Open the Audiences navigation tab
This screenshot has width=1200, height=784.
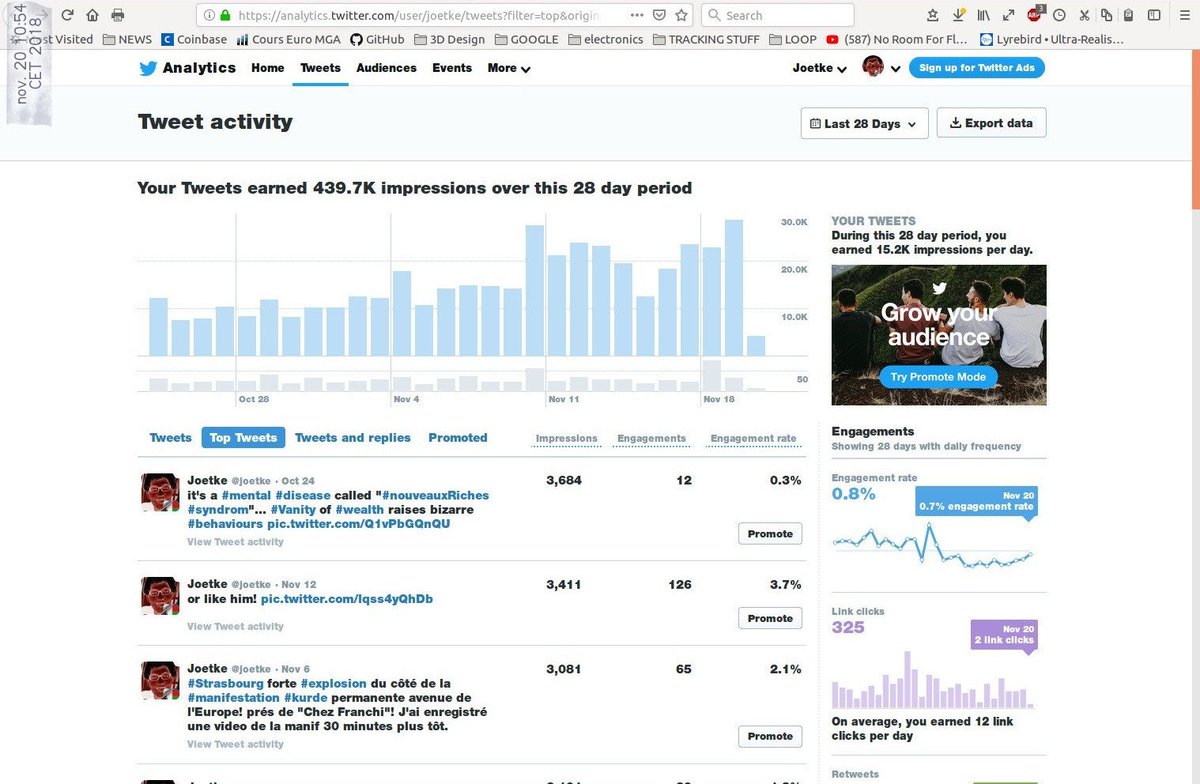386,68
